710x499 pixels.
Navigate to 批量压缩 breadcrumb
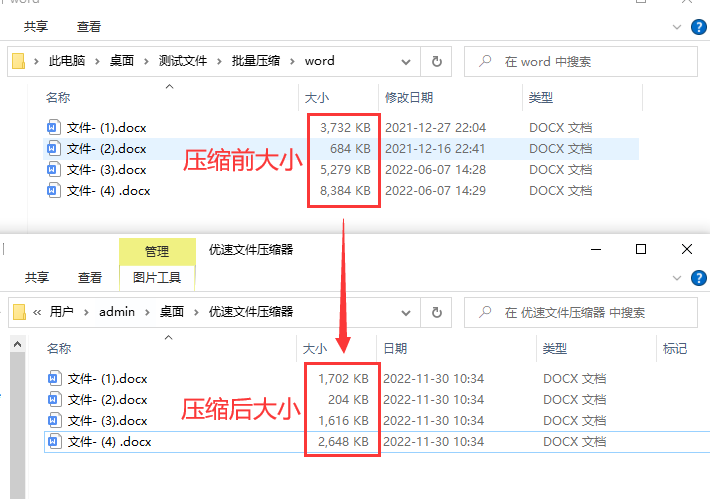(x=256, y=61)
